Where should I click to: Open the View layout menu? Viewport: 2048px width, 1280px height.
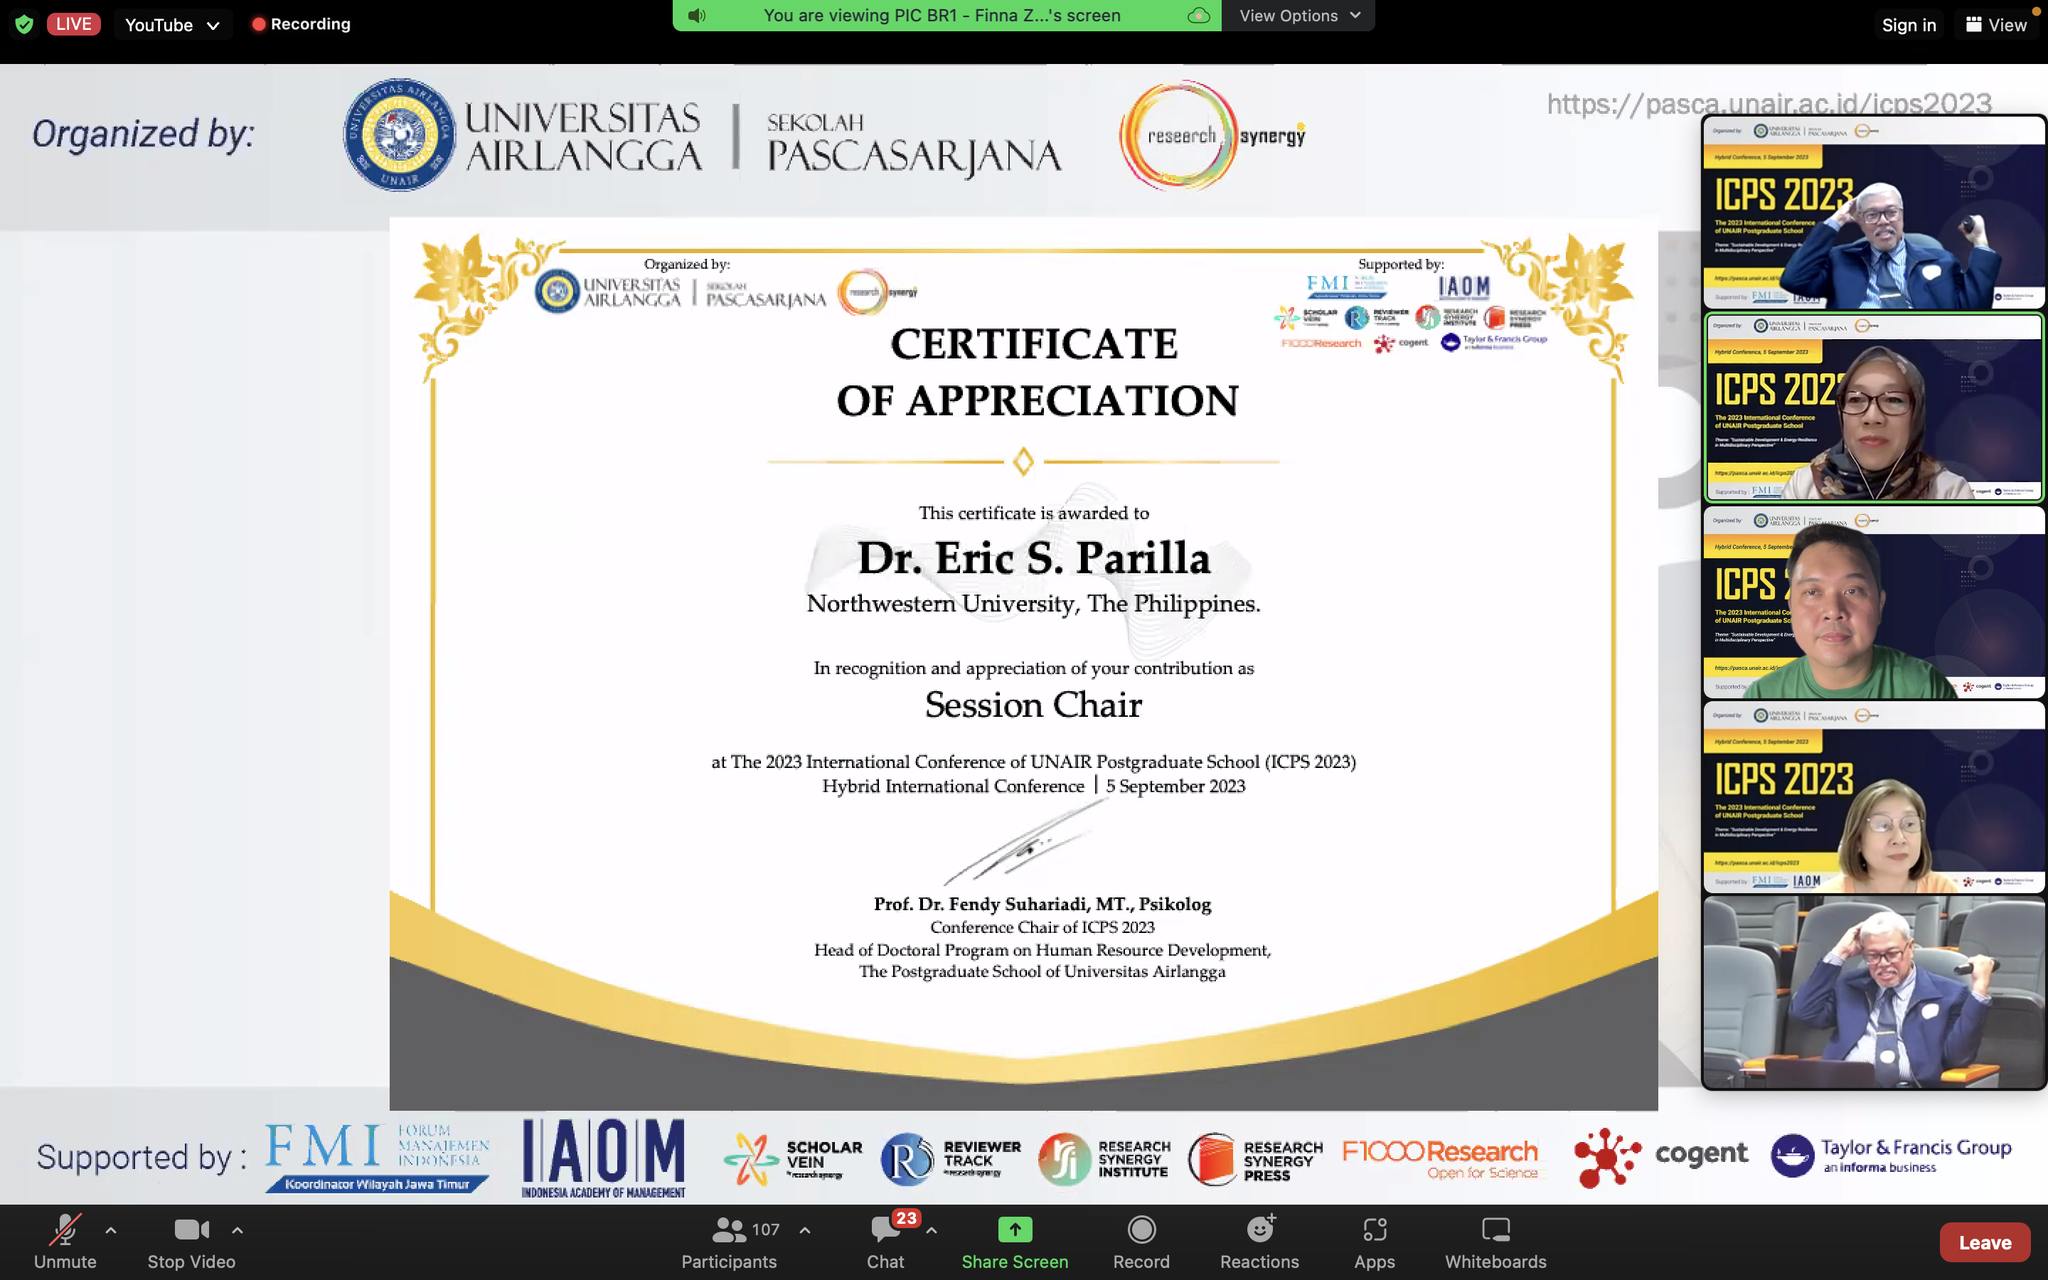coord(1996,25)
